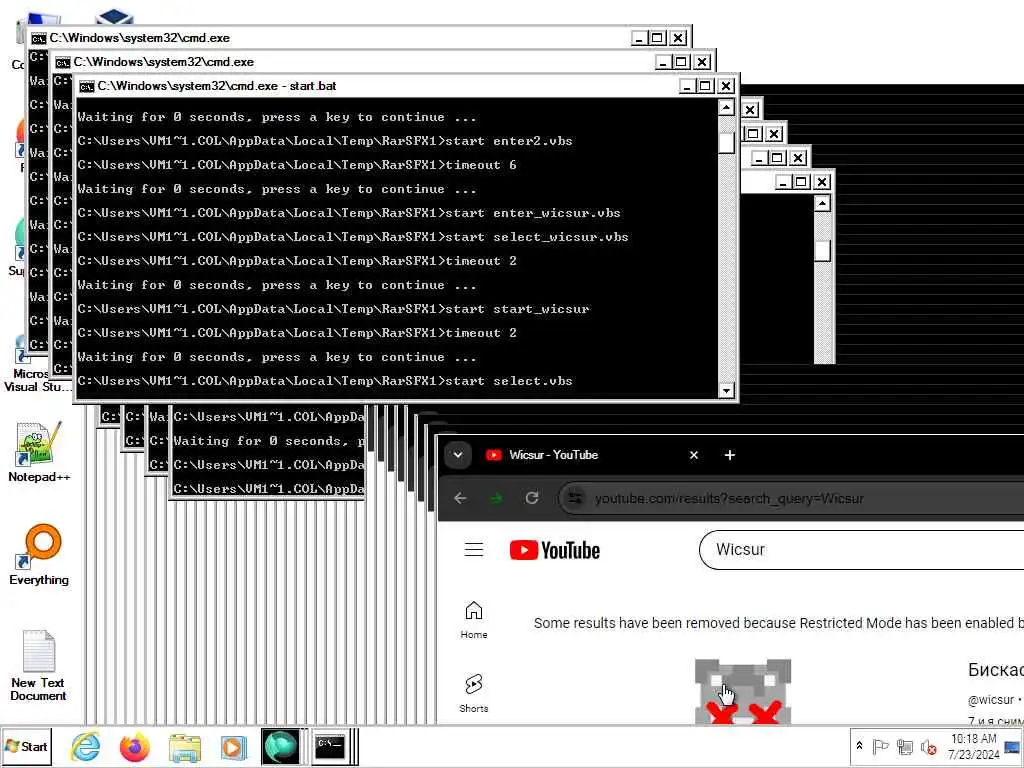Image resolution: width=1024 pixels, height=768 pixels.
Task: Open YouTube Shorts in the sidebar
Action: pyautogui.click(x=473, y=693)
